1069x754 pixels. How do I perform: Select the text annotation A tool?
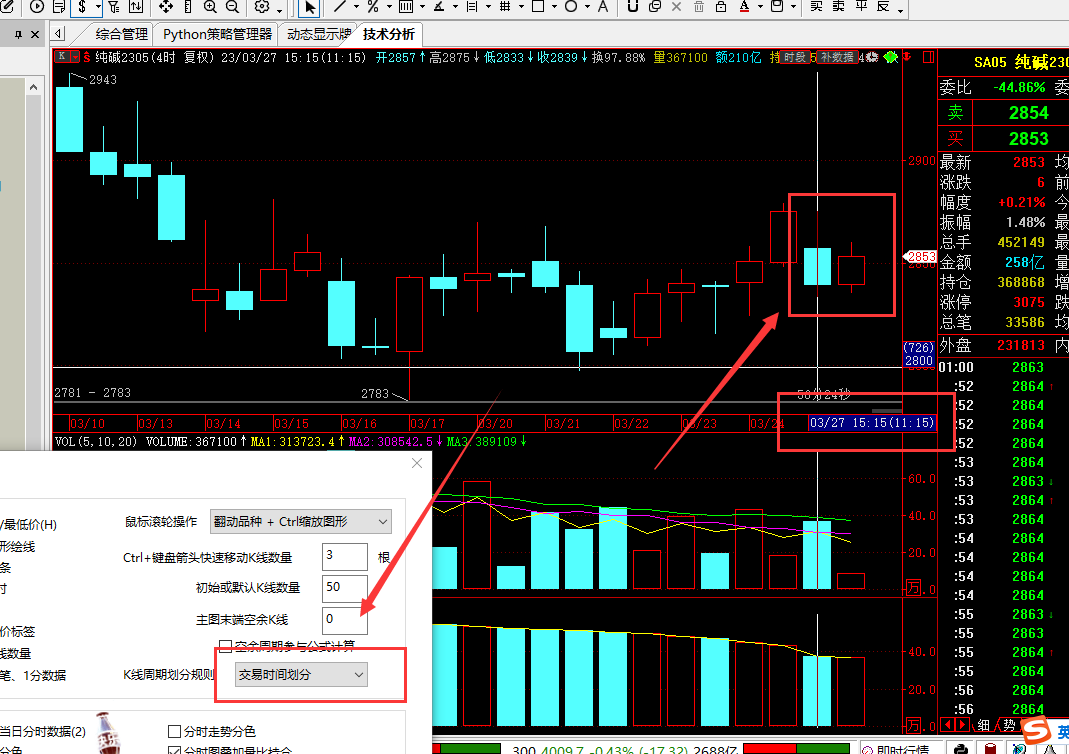pyautogui.click(x=603, y=7)
